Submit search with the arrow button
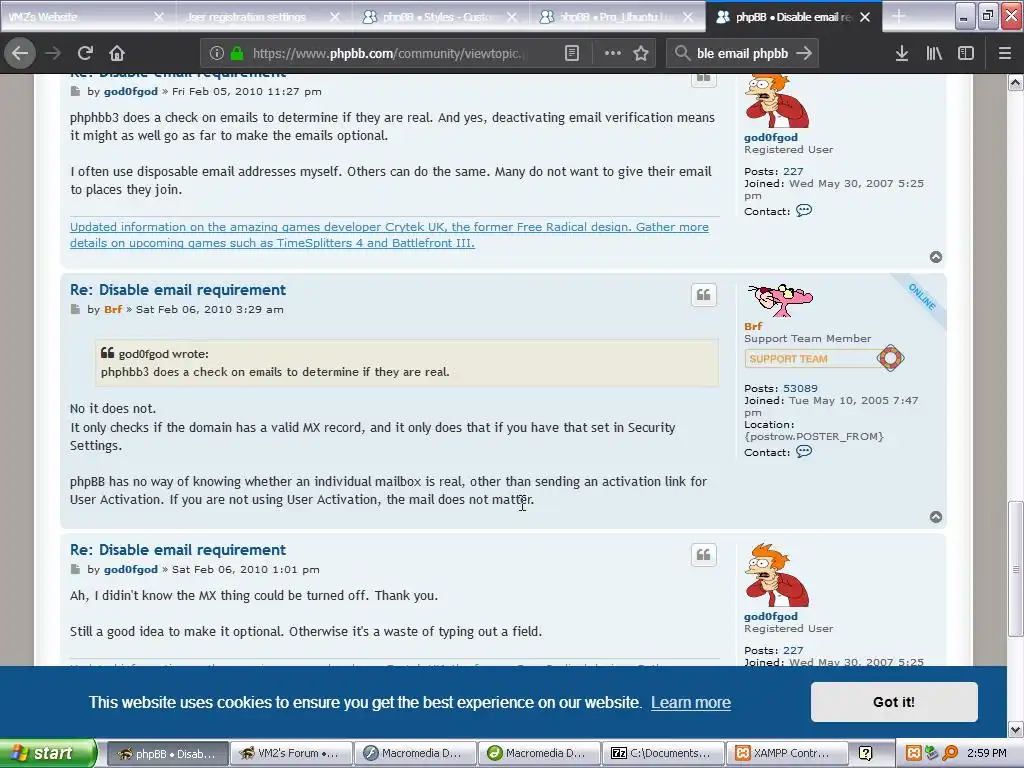The image size is (1024, 768). [804, 53]
